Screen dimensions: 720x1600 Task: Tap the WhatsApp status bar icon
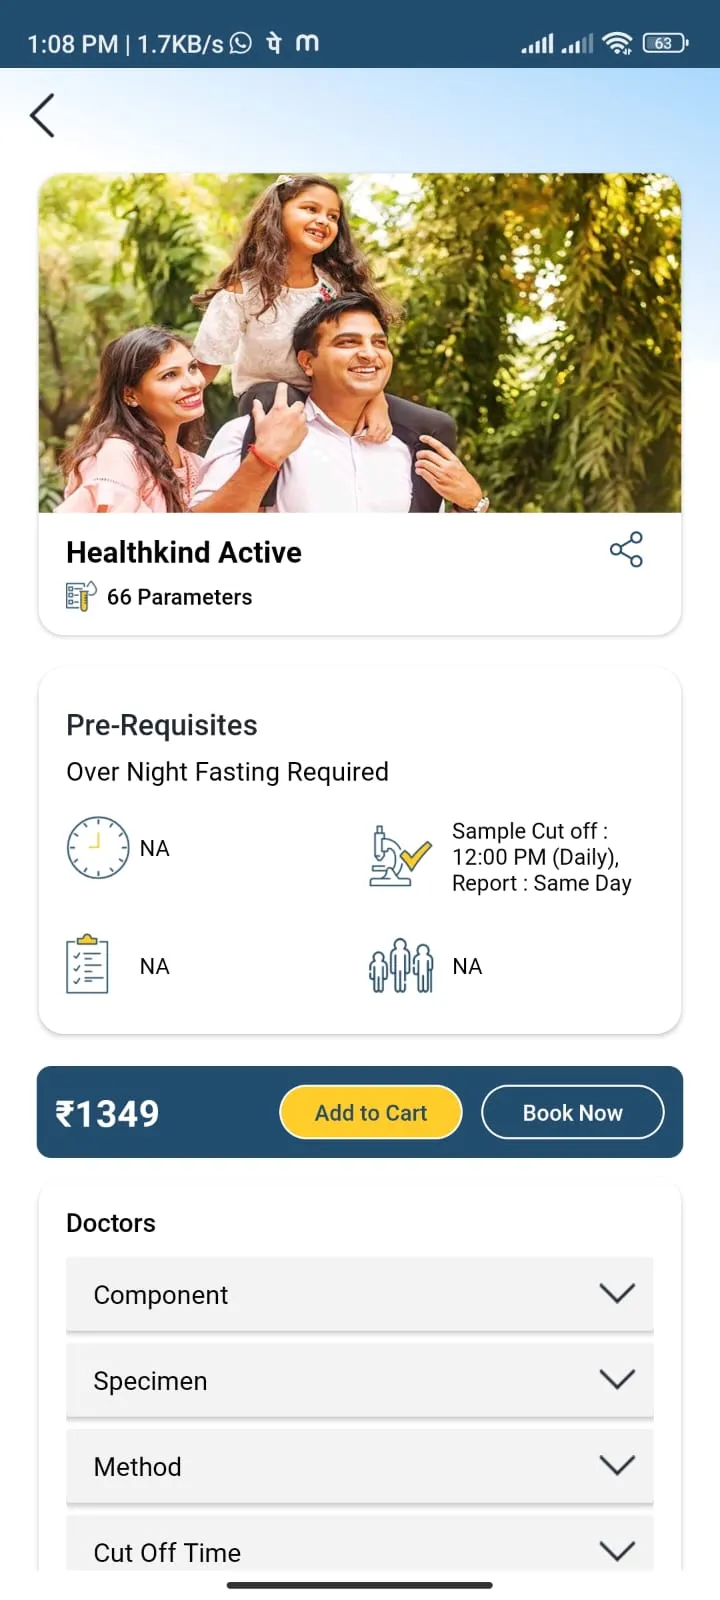241,43
